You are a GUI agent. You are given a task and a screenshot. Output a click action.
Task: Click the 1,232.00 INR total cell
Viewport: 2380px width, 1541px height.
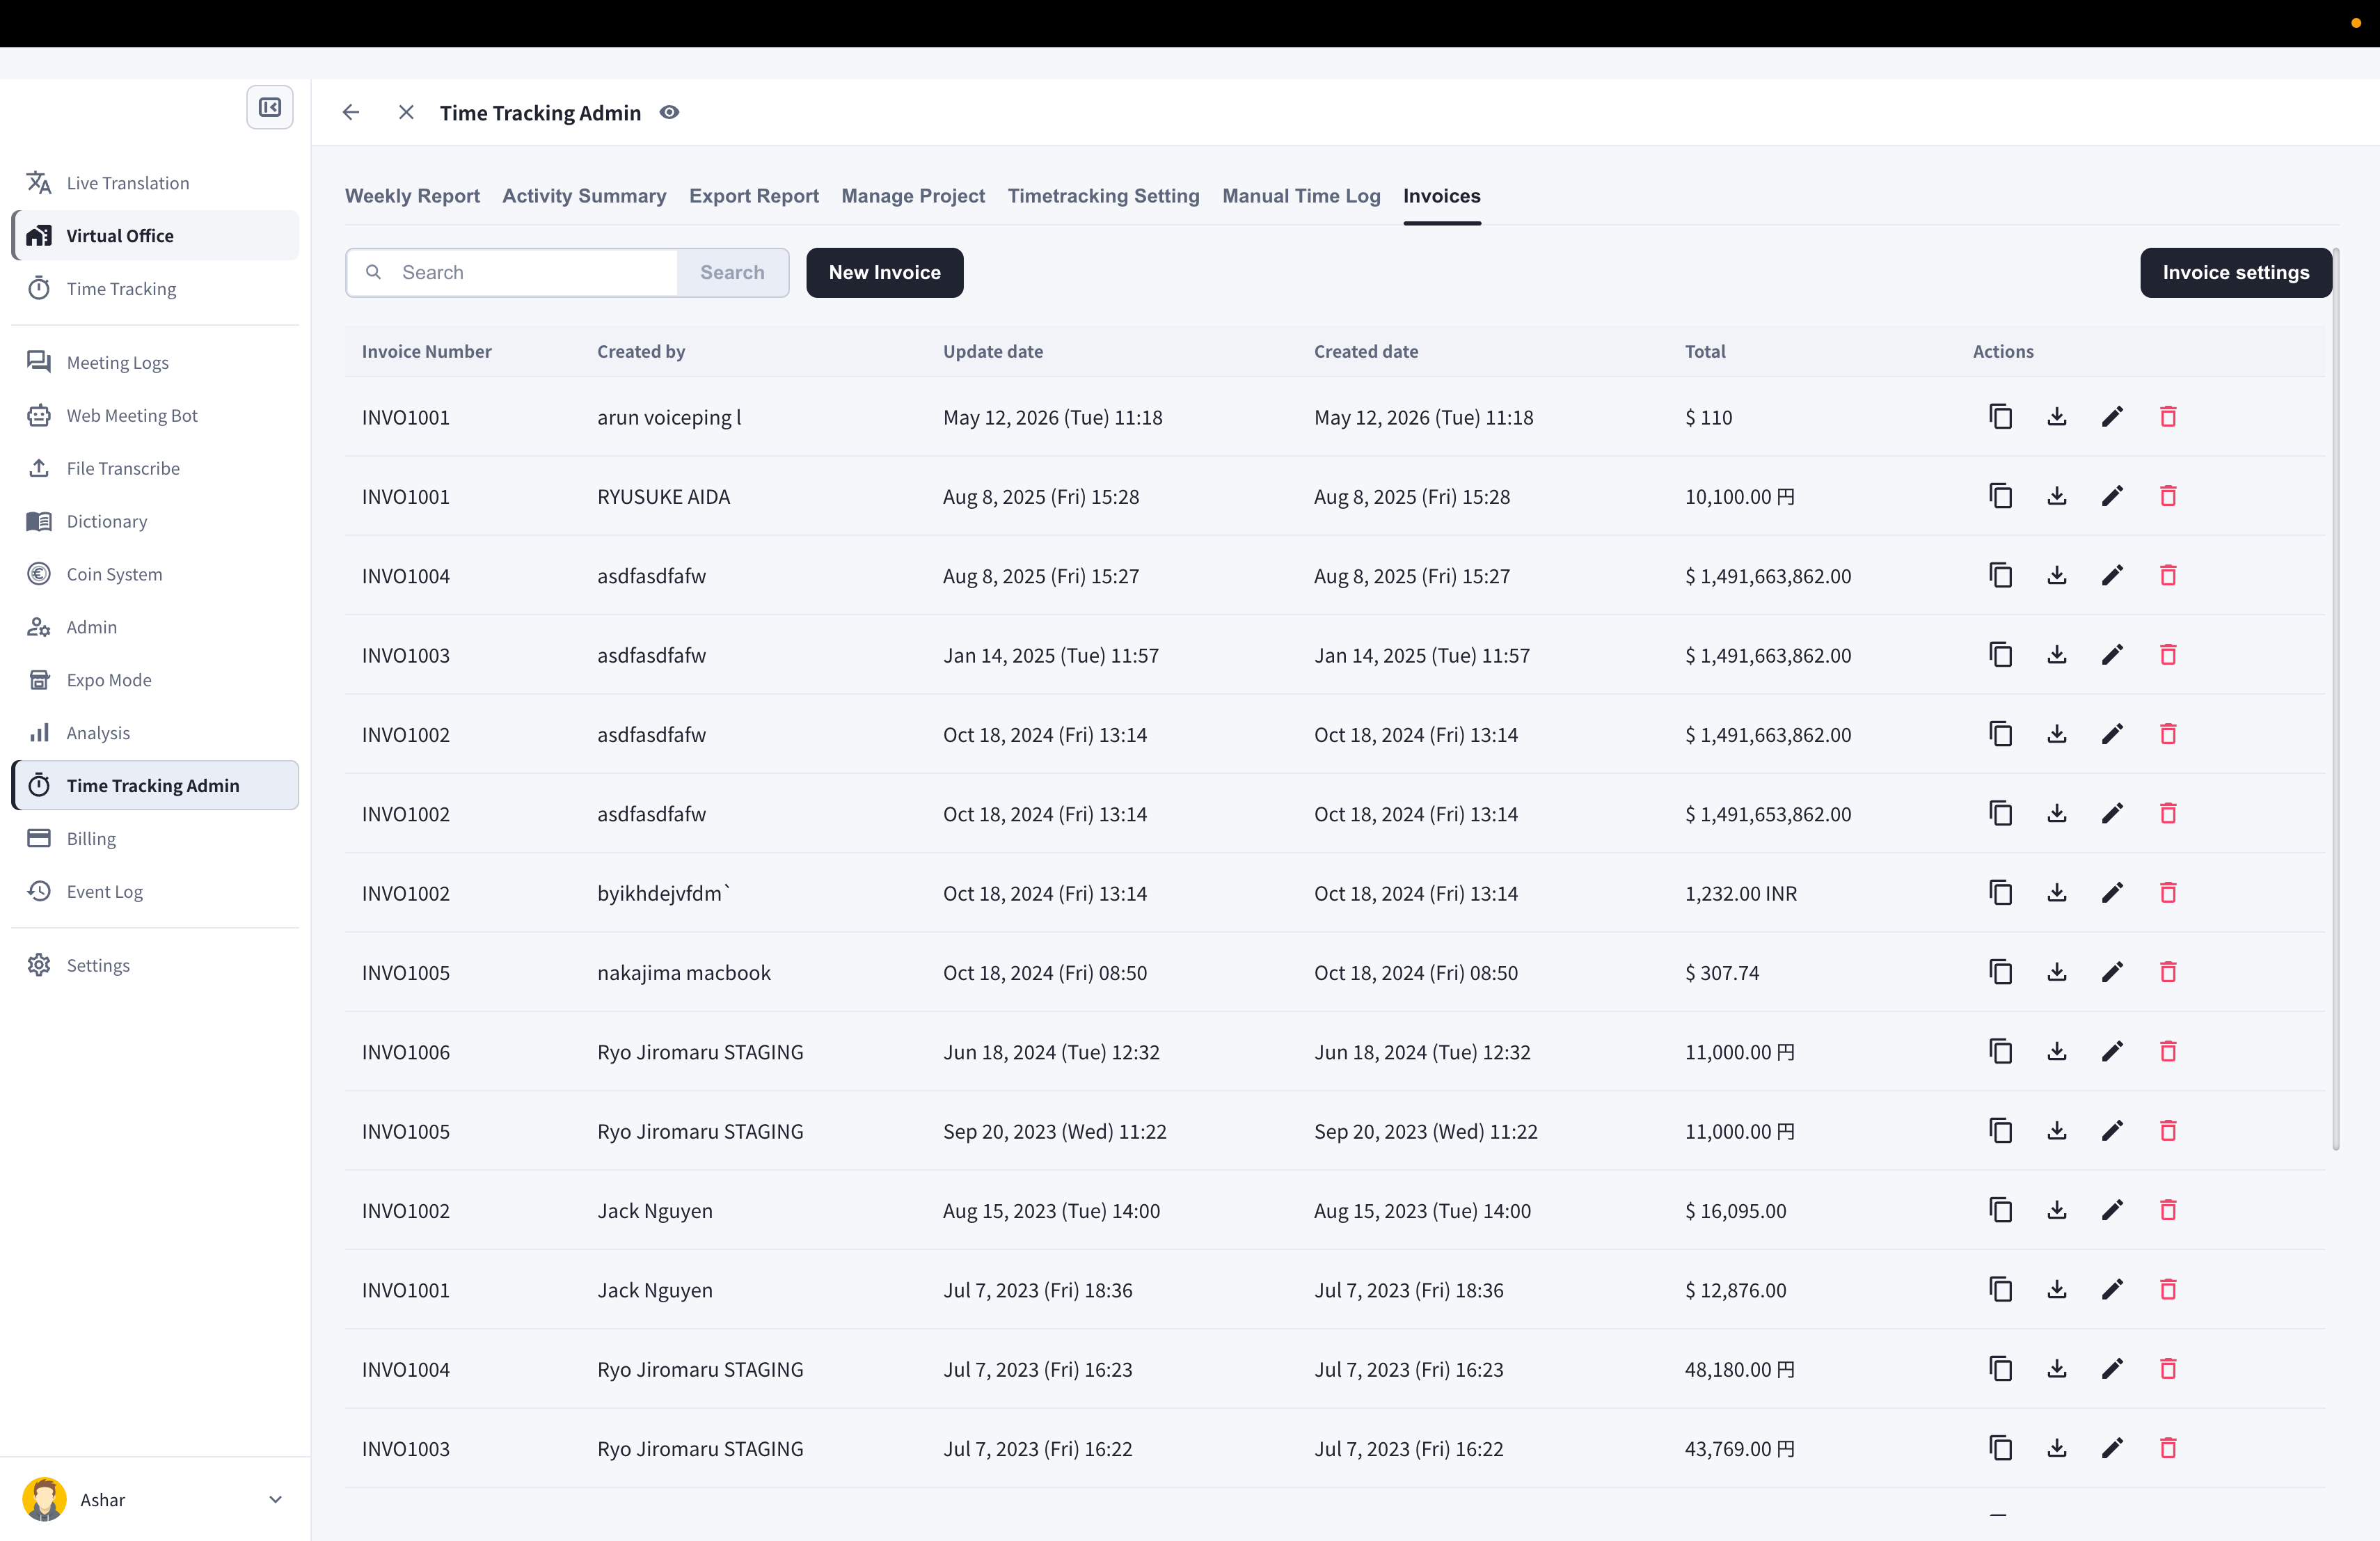1740,893
